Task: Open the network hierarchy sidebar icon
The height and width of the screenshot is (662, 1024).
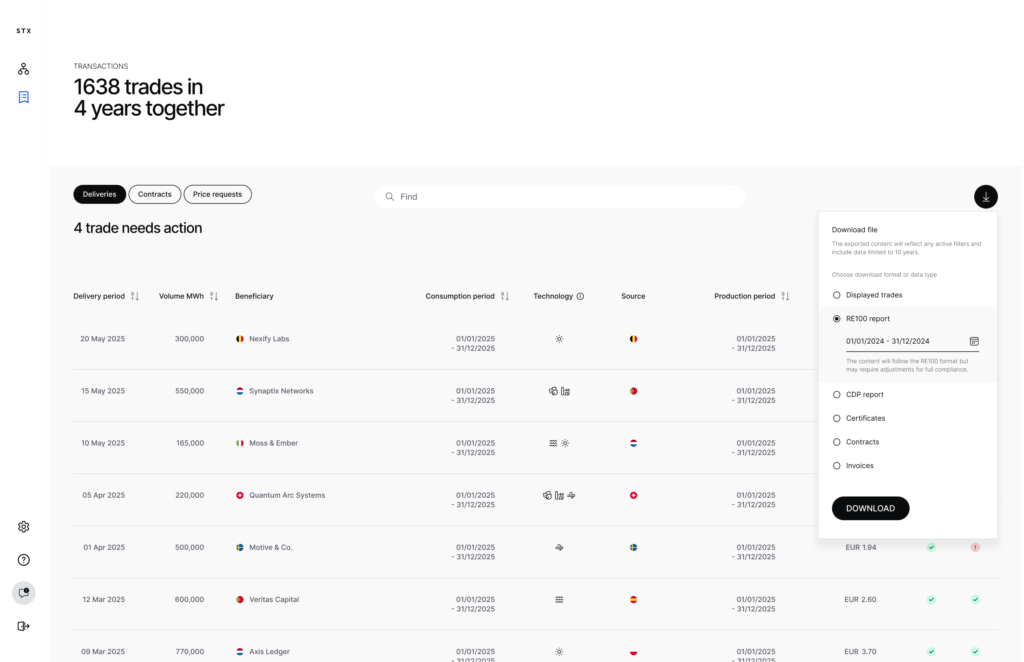Action: coord(23,69)
